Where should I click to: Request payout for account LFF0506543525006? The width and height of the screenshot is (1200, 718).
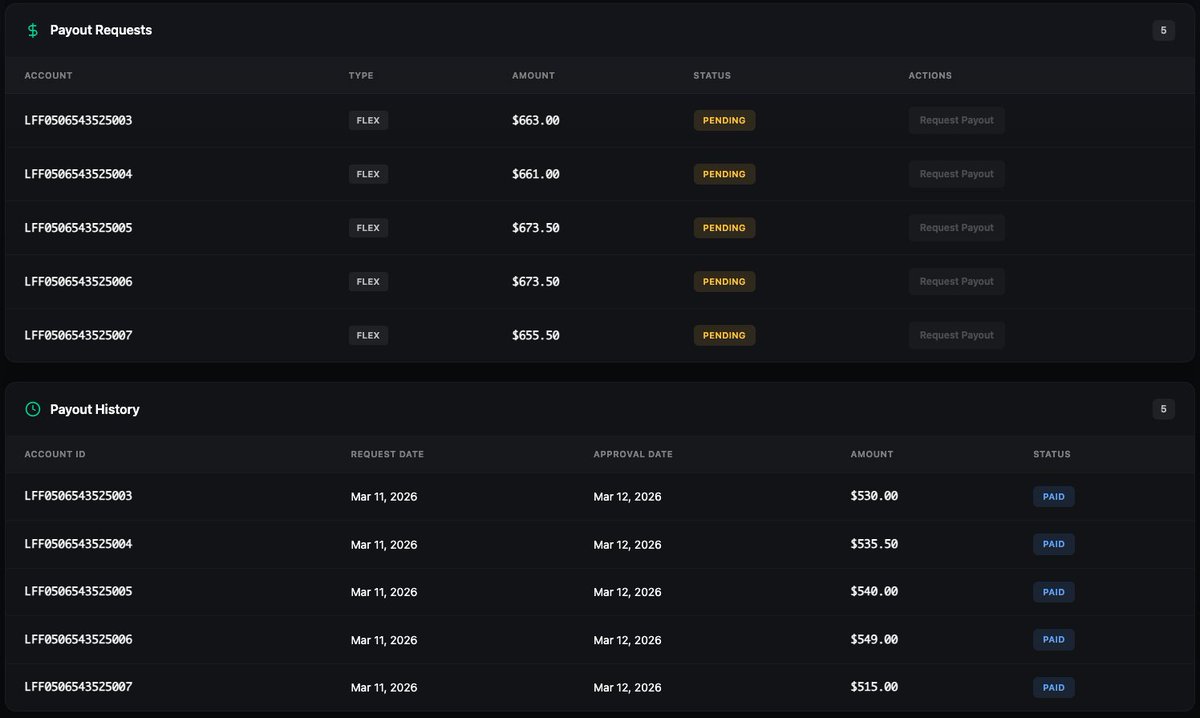[957, 282]
